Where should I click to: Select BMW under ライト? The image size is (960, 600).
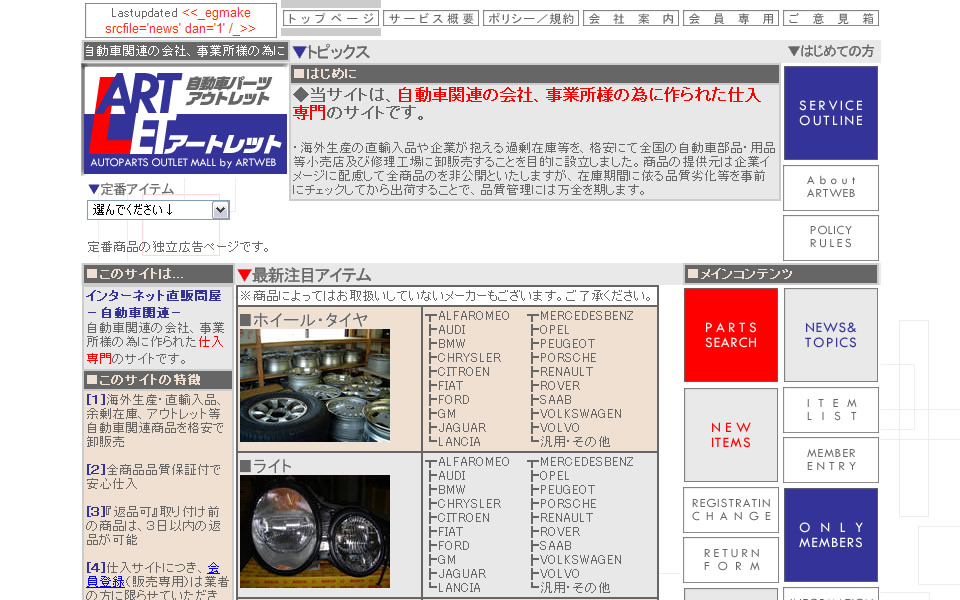pos(452,490)
